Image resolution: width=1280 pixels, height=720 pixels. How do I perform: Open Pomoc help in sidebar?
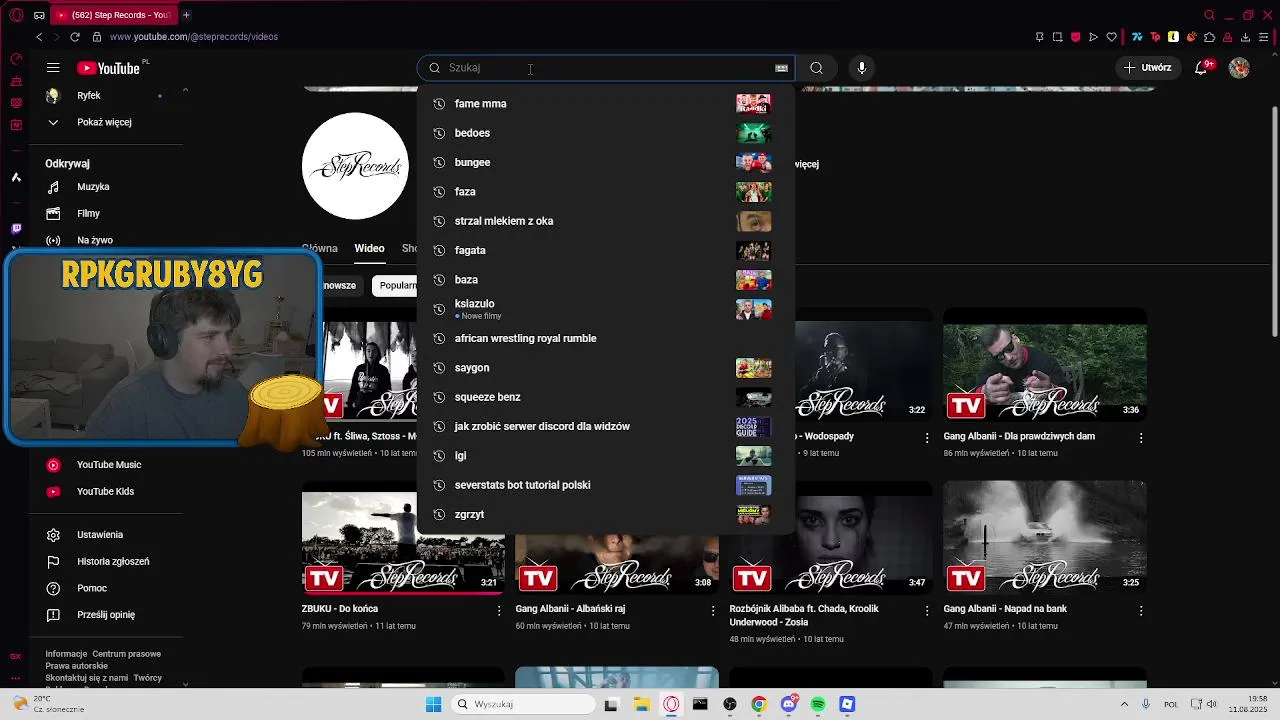click(x=92, y=588)
